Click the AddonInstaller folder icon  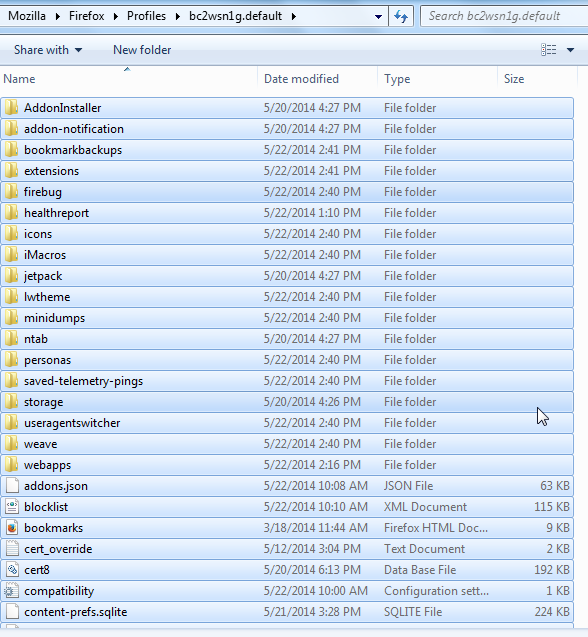(12, 108)
